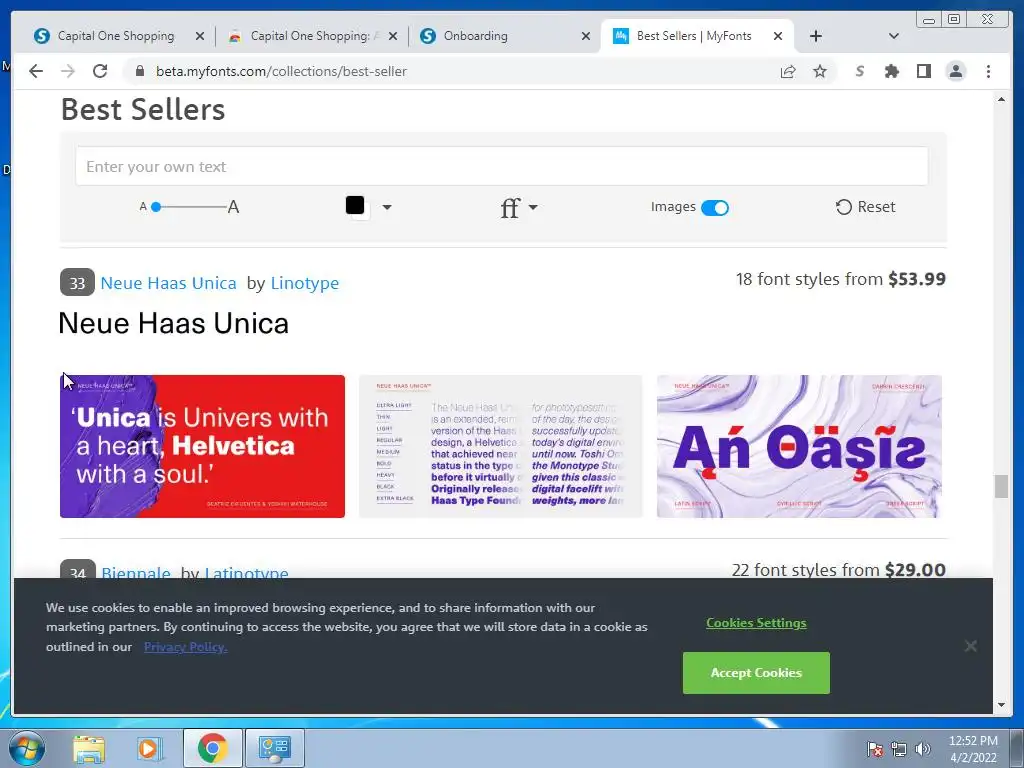Viewport: 1024px width, 768px height.
Task: Open the Neue Haas Unica font link
Action: click(168, 283)
